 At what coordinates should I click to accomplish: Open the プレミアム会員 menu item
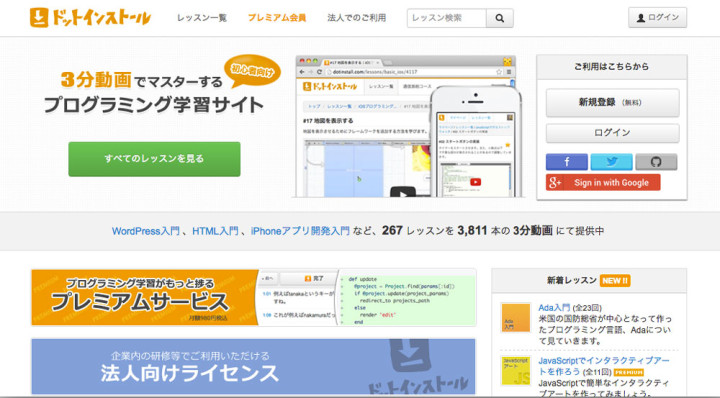tap(277, 18)
